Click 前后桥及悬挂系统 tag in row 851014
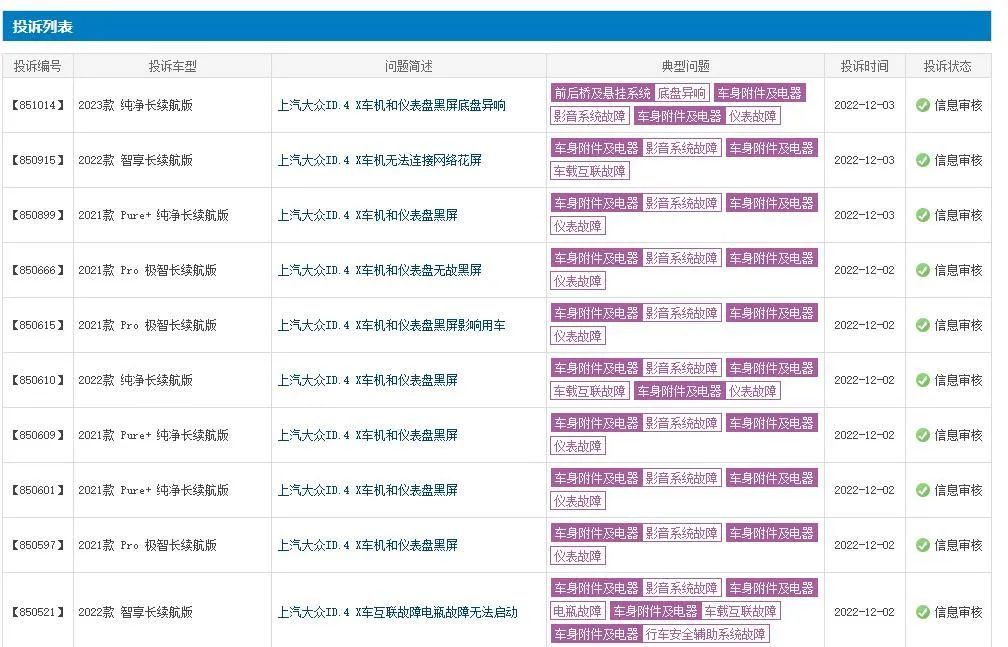 (x=602, y=93)
